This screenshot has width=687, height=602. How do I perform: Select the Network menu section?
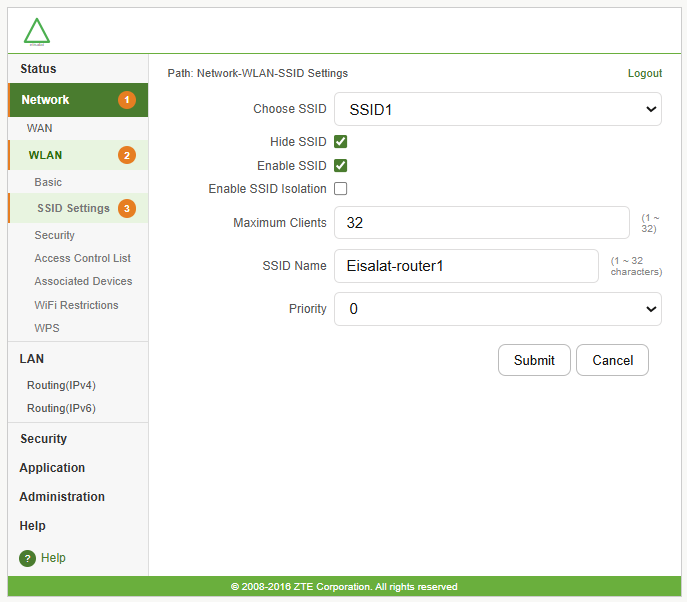[78, 100]
